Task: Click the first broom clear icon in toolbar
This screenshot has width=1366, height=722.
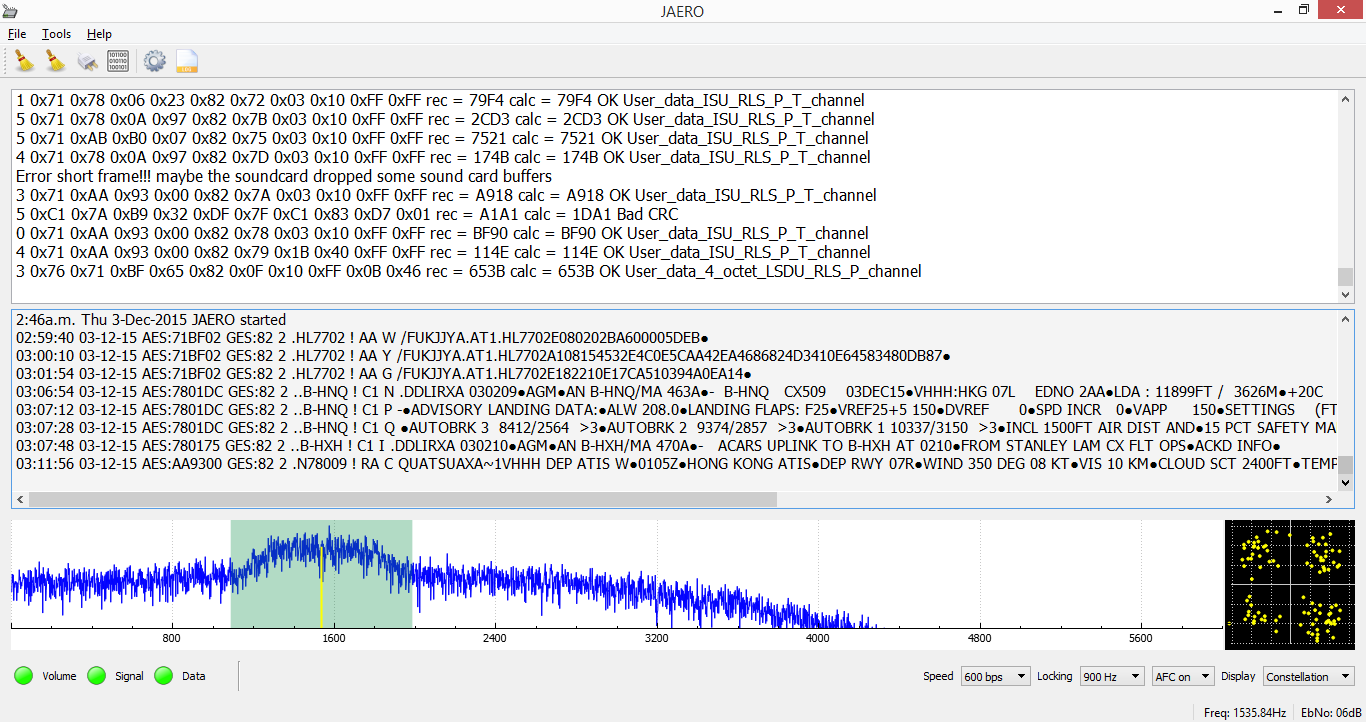Action: tap(24, 61)
